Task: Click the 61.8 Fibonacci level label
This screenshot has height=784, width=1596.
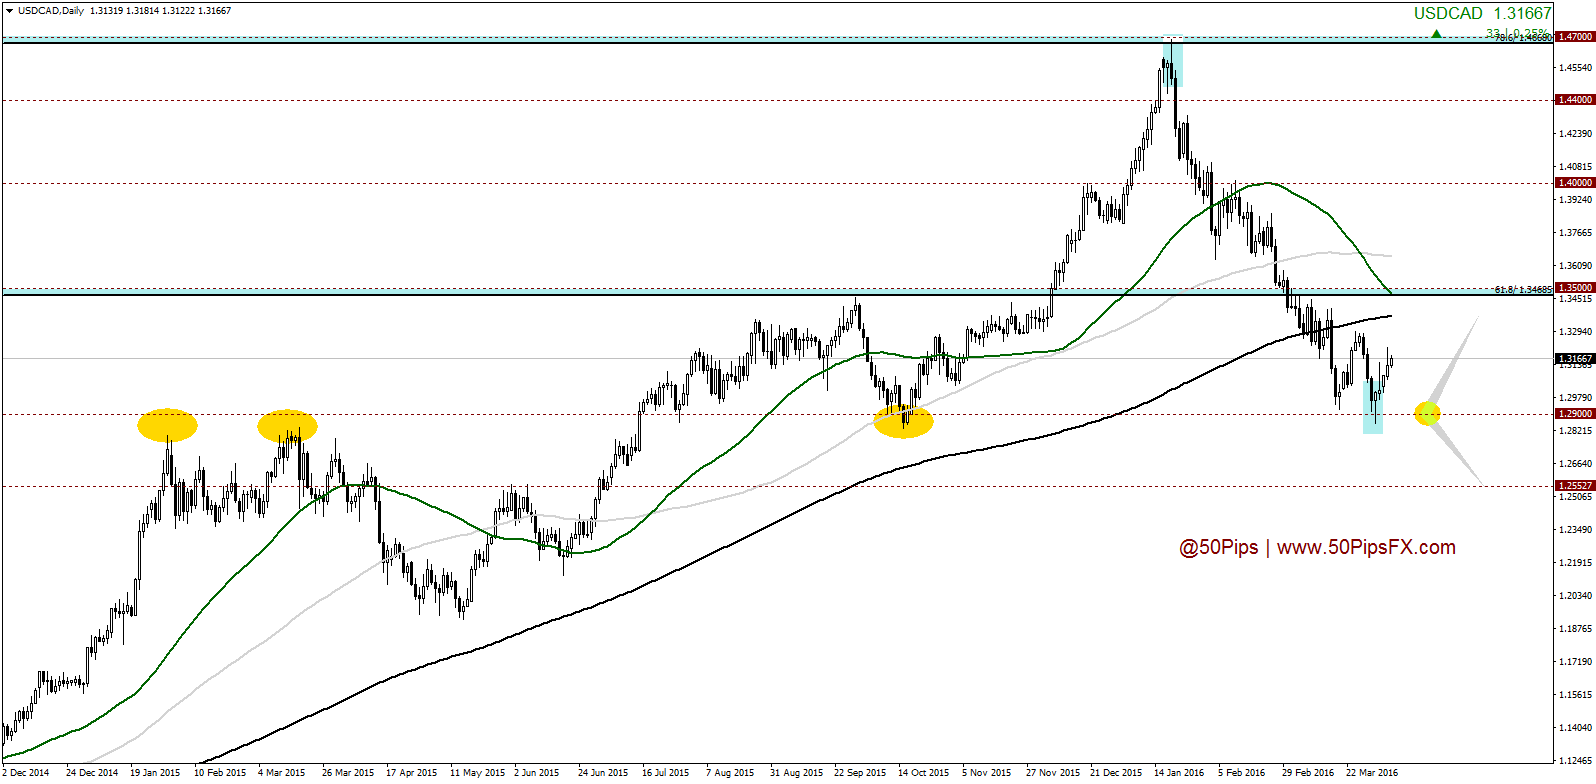Action: point(1522,289)
